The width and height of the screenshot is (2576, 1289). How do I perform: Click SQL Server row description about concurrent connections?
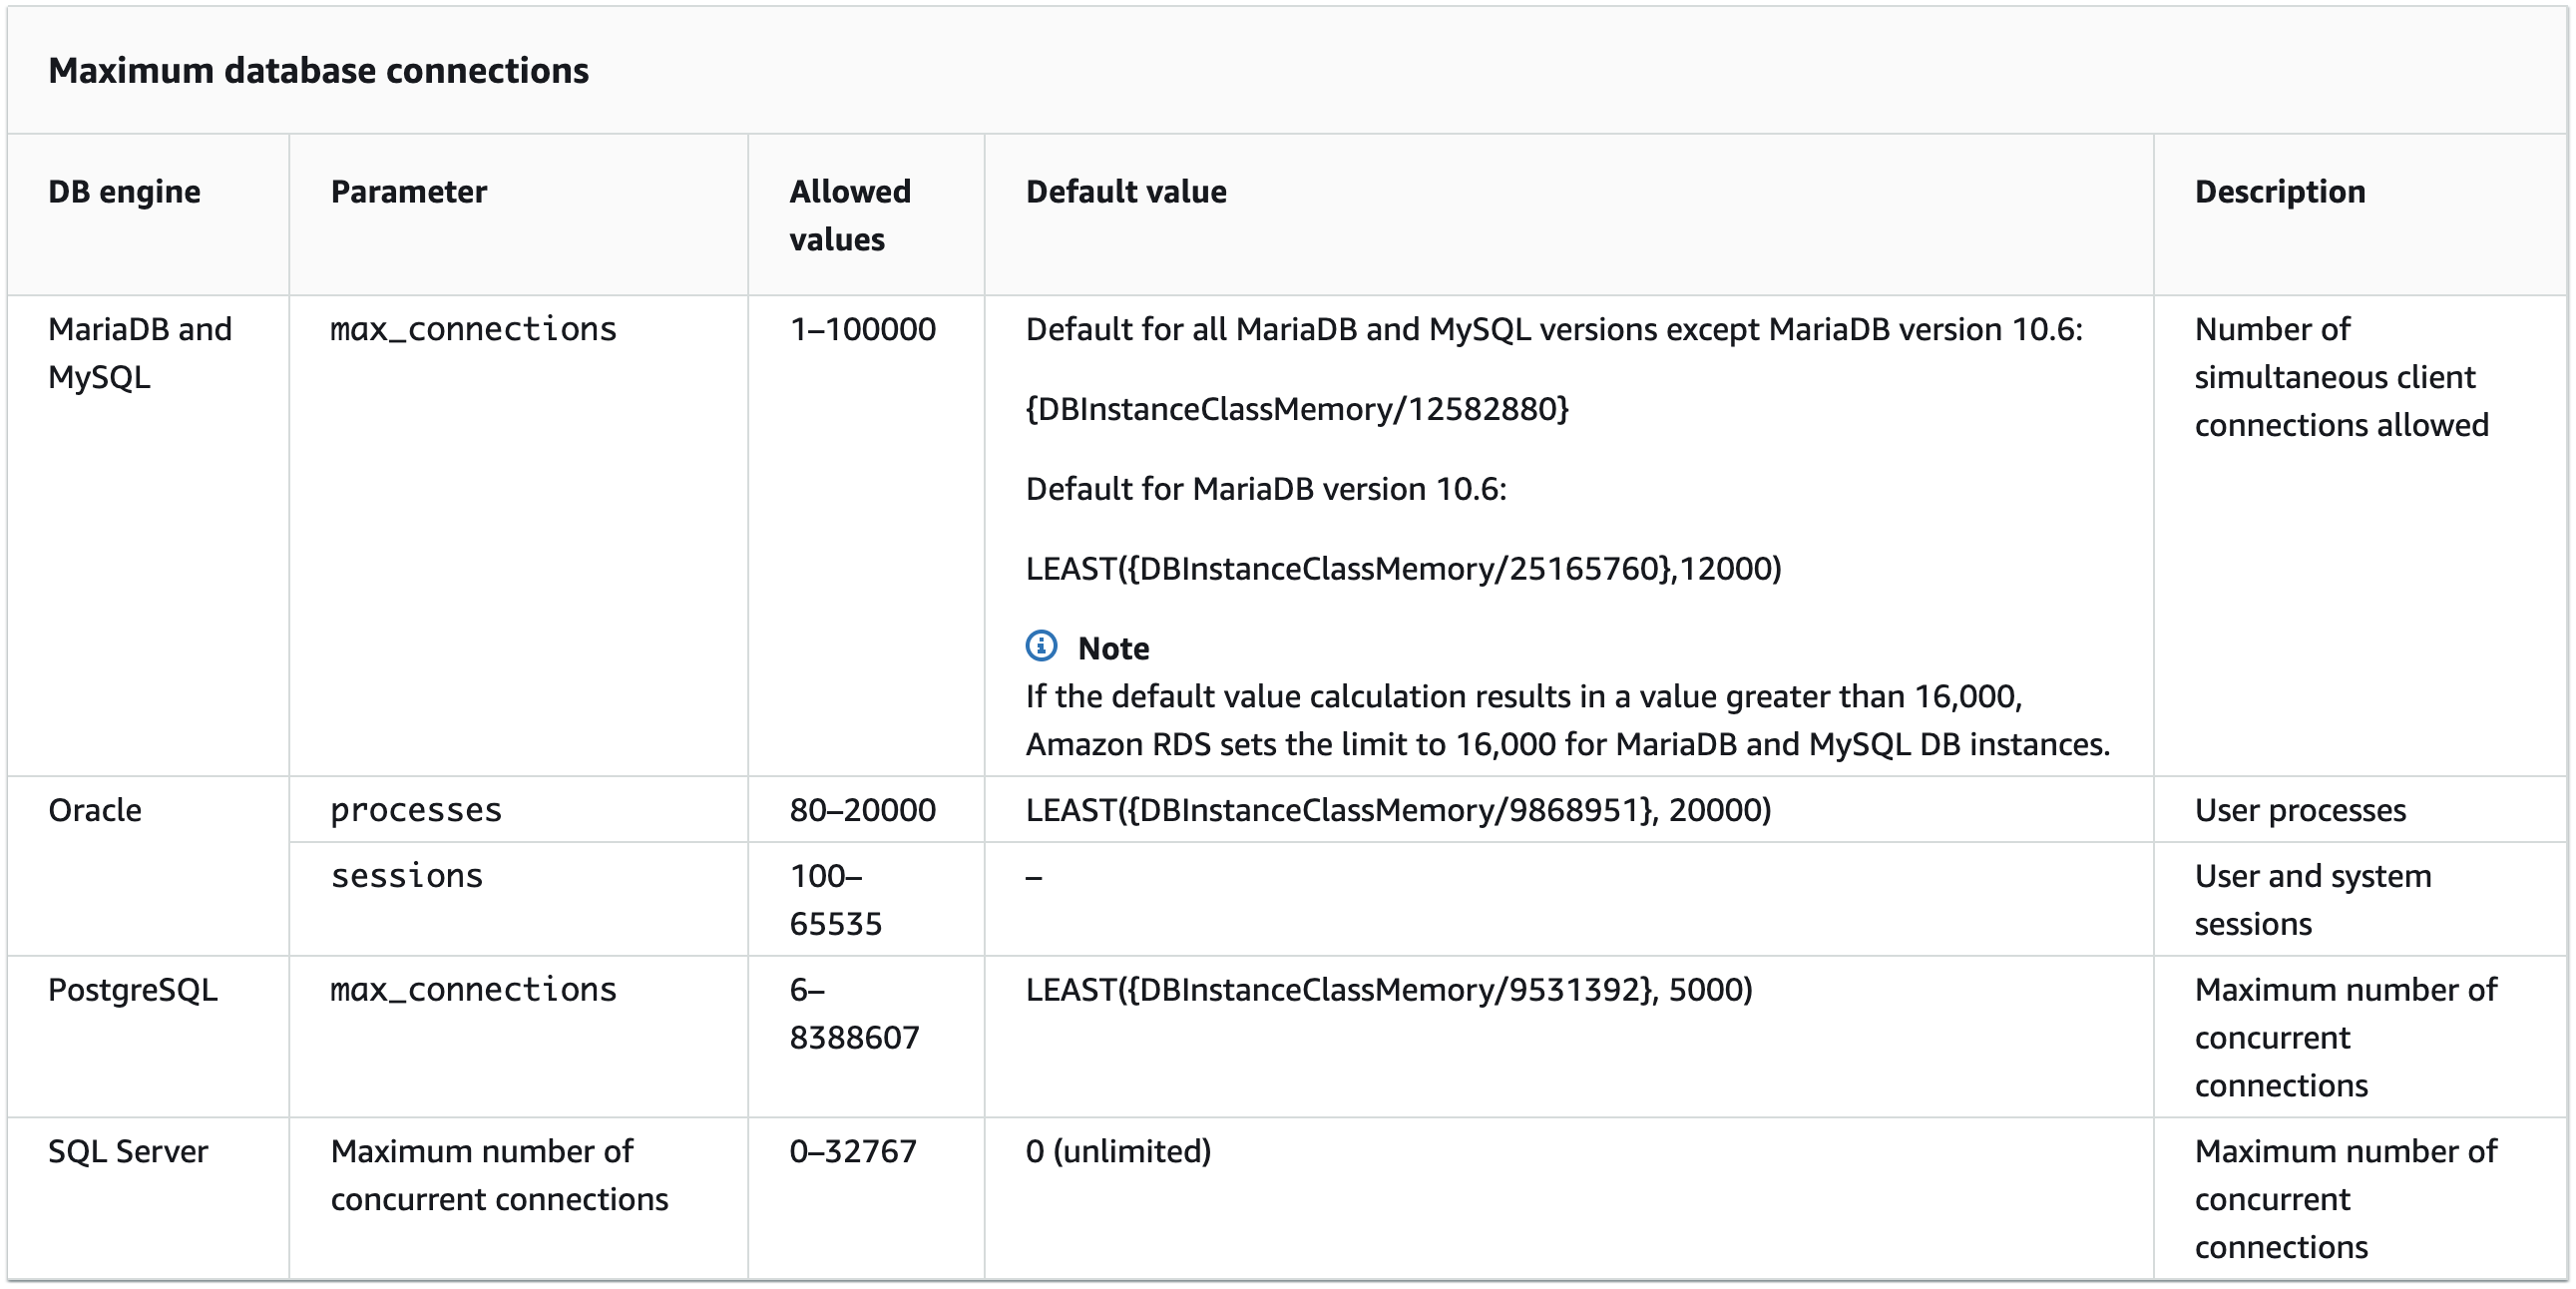pos(2345,1200)
